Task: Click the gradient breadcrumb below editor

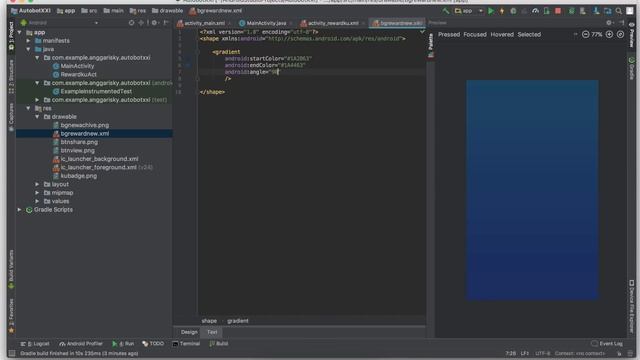Action: 238,321
